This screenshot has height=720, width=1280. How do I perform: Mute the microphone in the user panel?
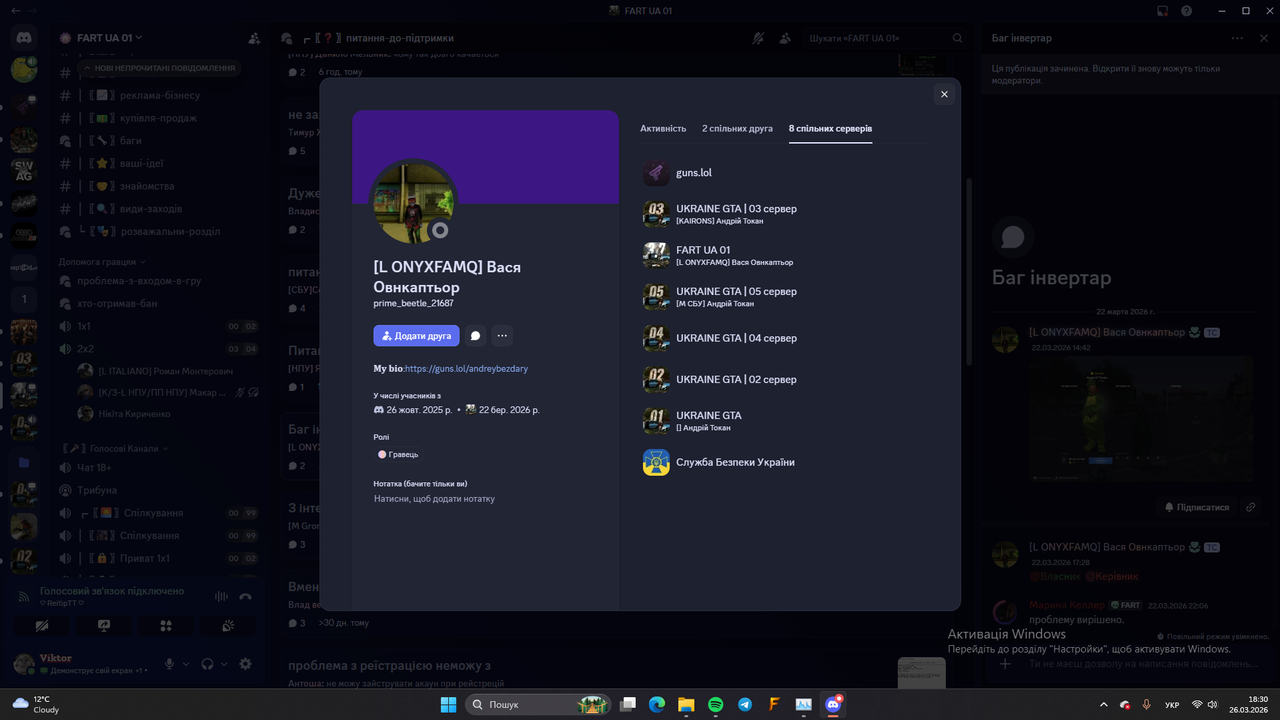(x=169, y=664)
